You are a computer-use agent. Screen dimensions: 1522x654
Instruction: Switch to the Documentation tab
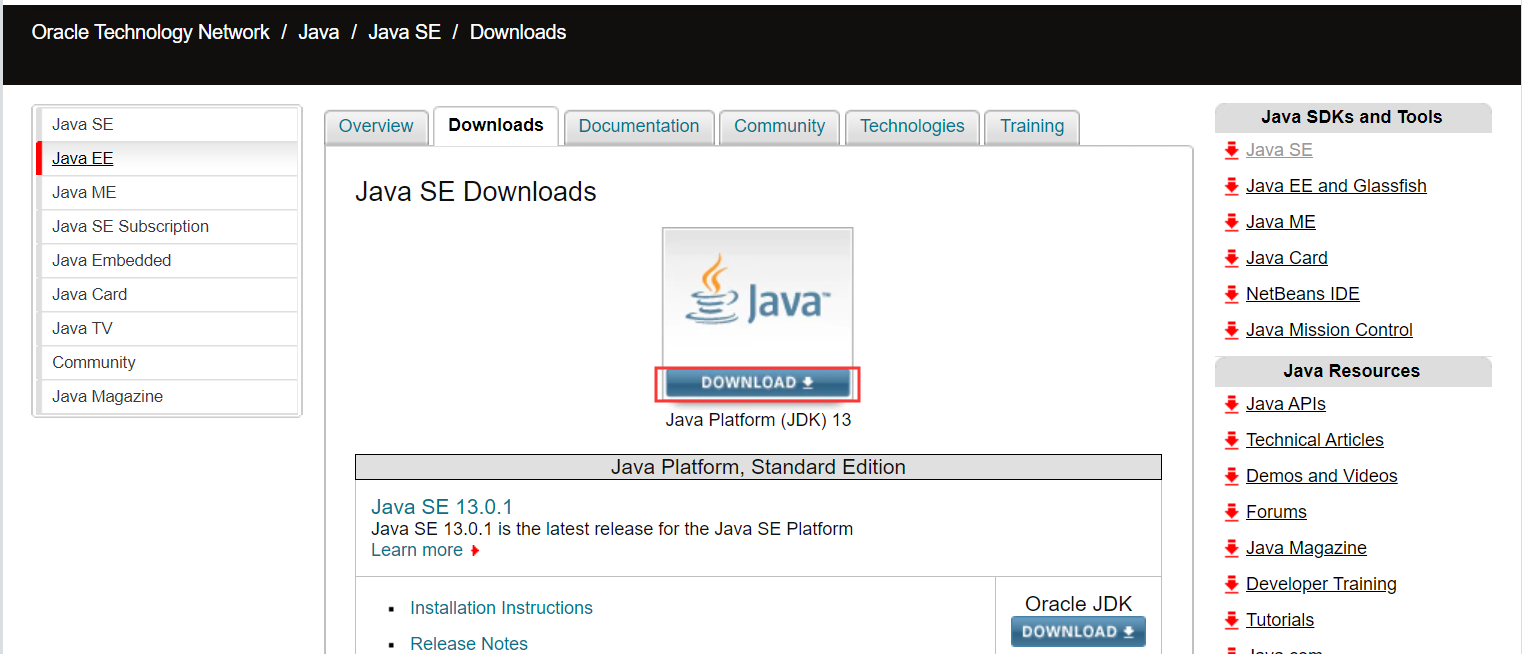coord(639,127)
